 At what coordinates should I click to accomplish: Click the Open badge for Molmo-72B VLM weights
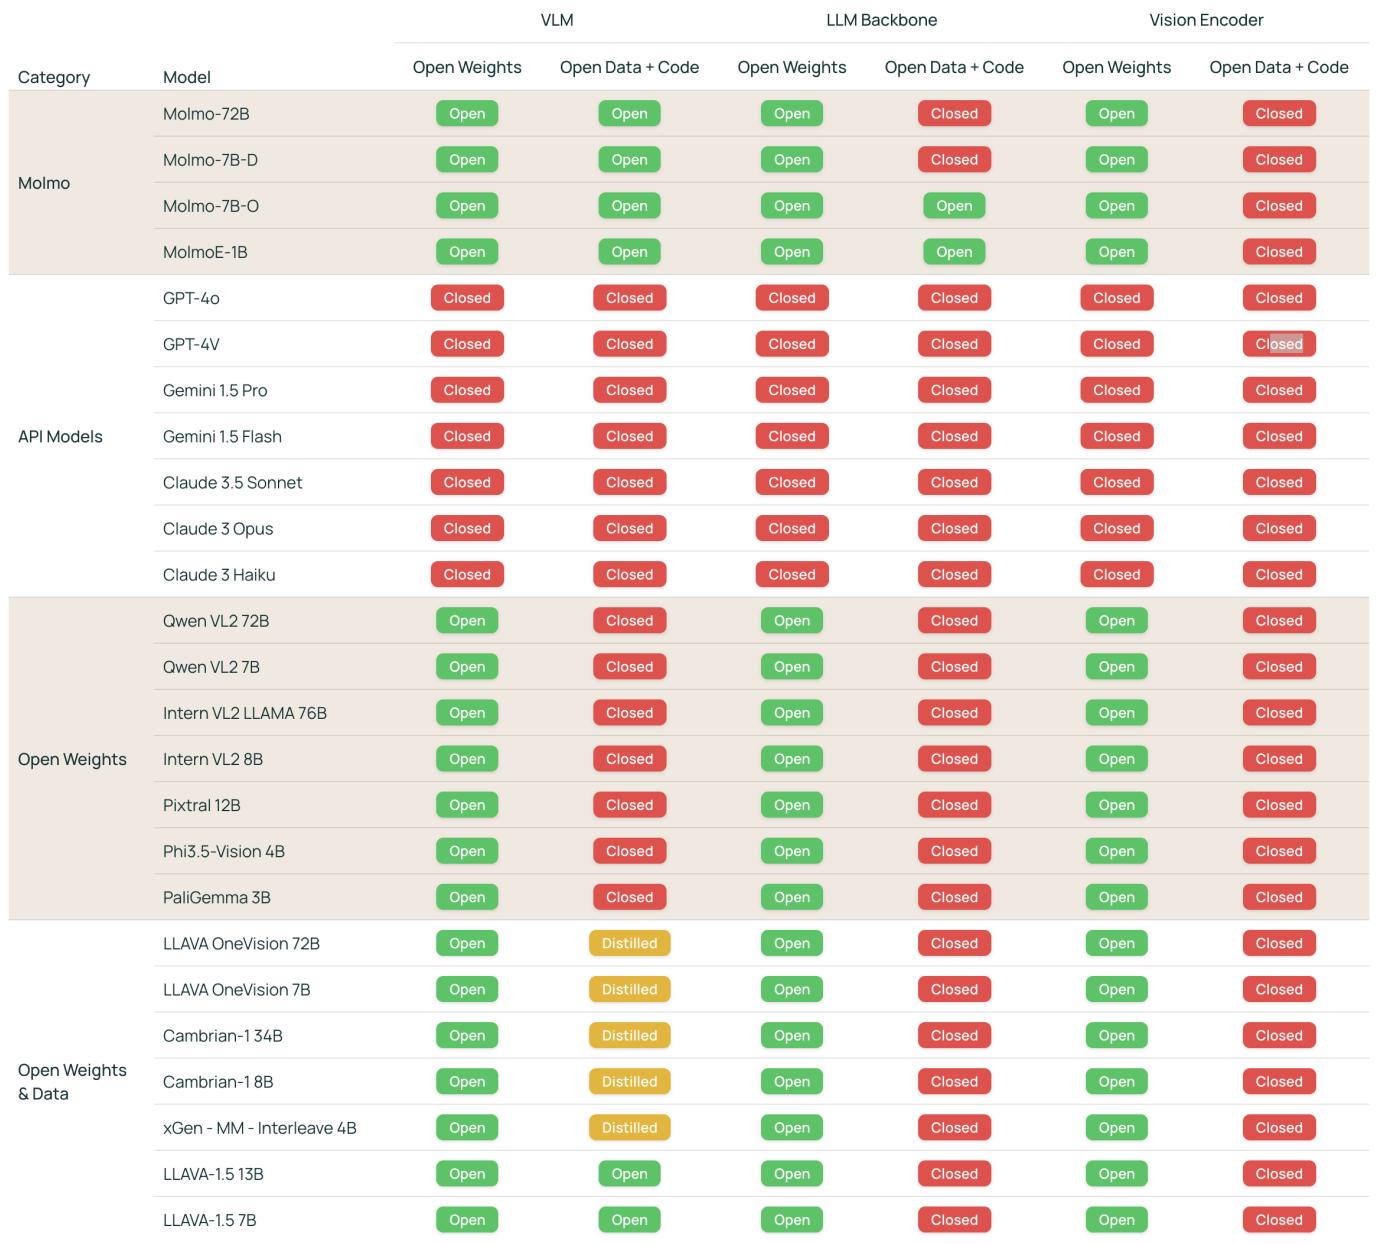[467, 113]
